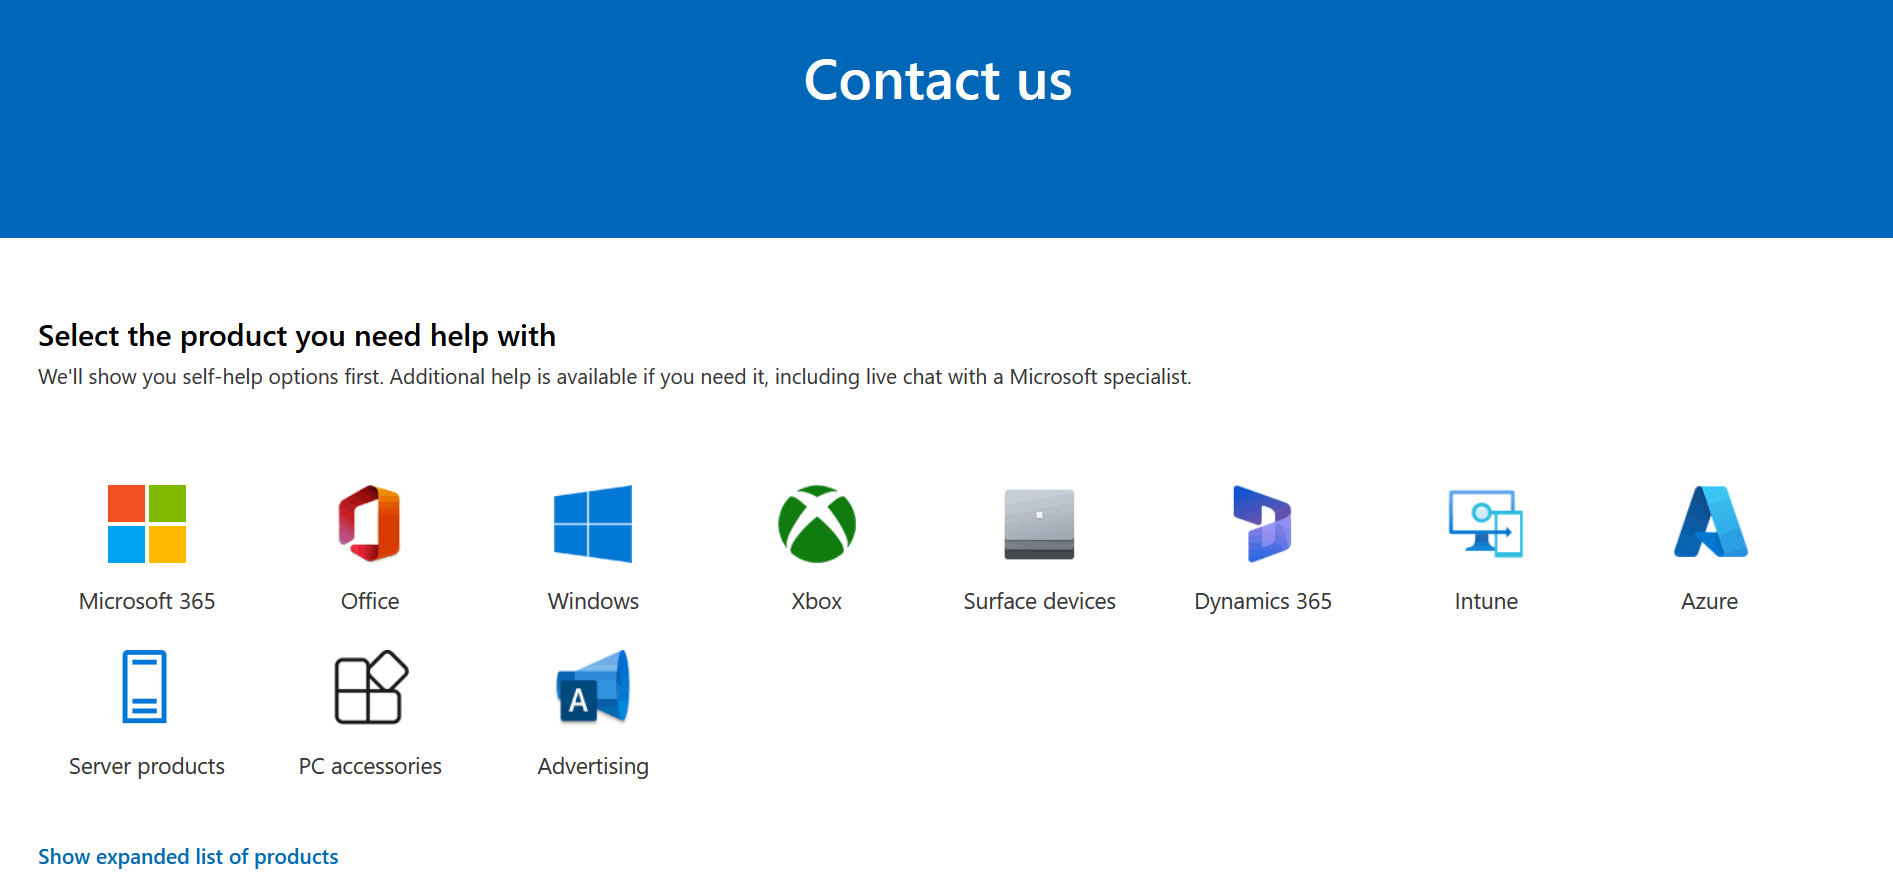
Task: Click the Intune monitor icon
Action: coord(1486,524)
